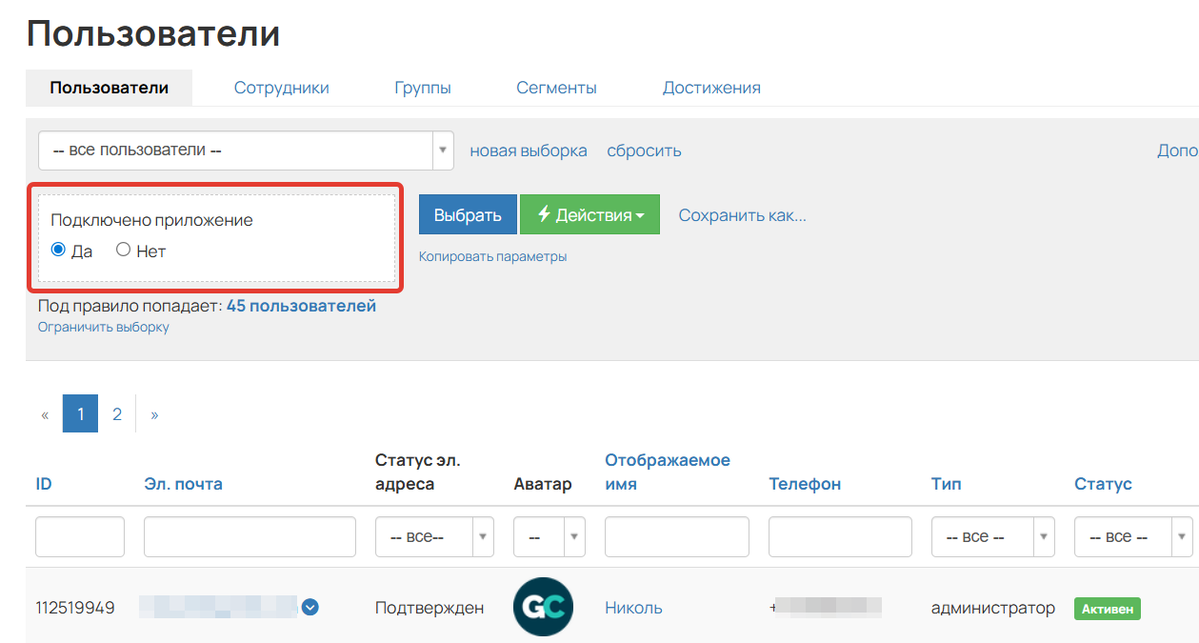Open the Действия actions menu
Image resolution: width=1199 pixels, height=643 pixels.
(589, 214)
